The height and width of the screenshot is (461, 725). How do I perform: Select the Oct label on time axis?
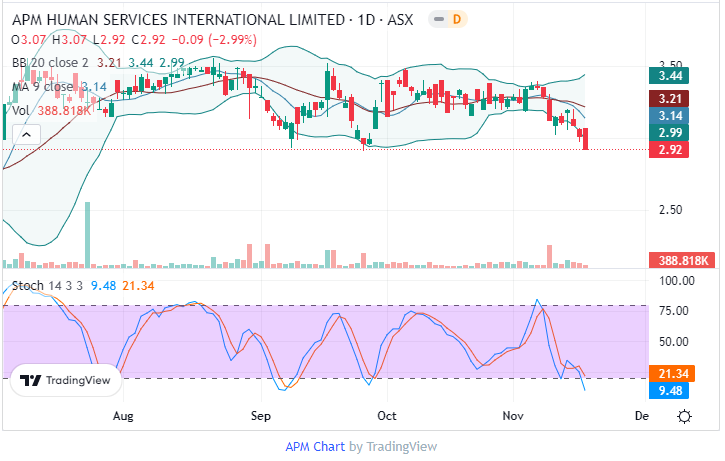tap(387, 415)
